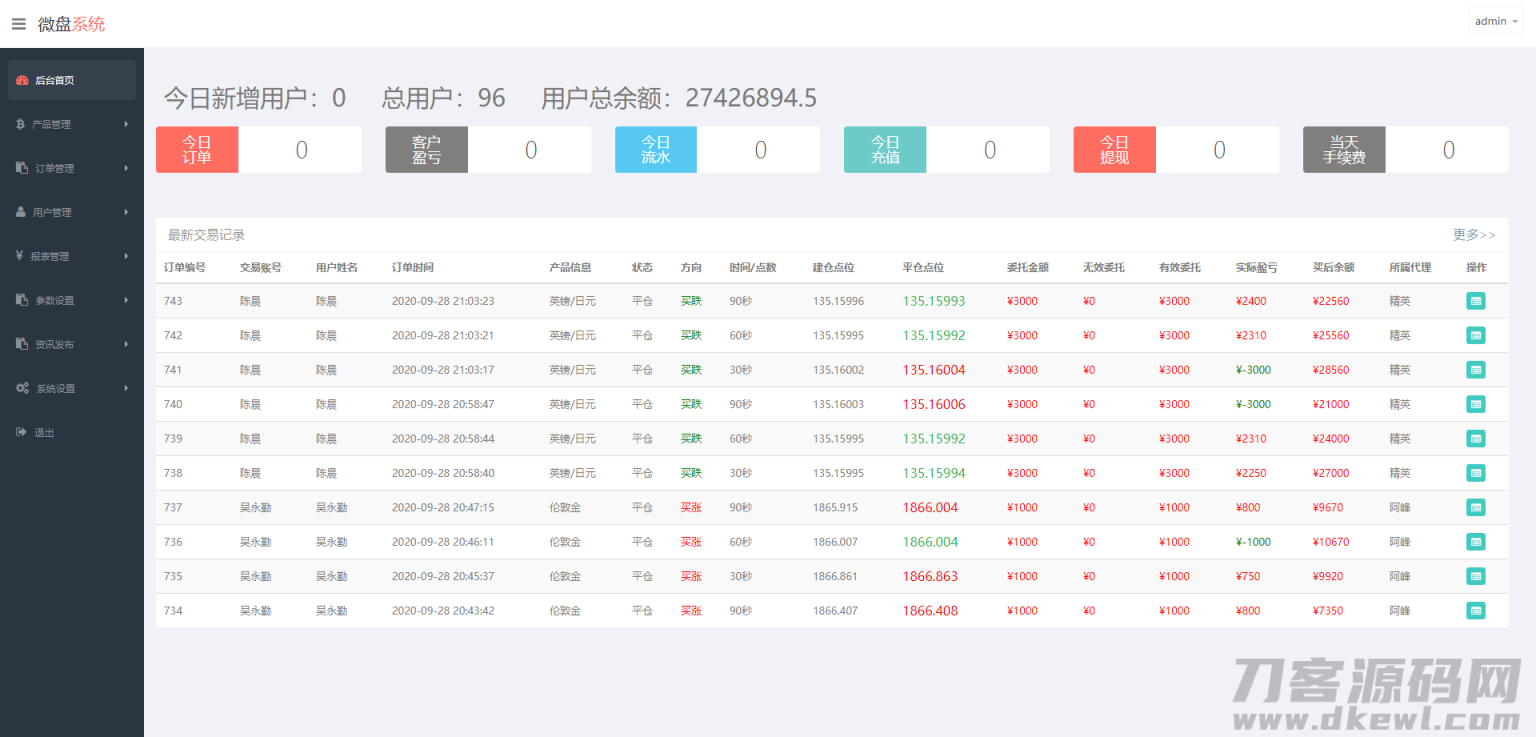Click the action icon for order 738

point(1475,473)
